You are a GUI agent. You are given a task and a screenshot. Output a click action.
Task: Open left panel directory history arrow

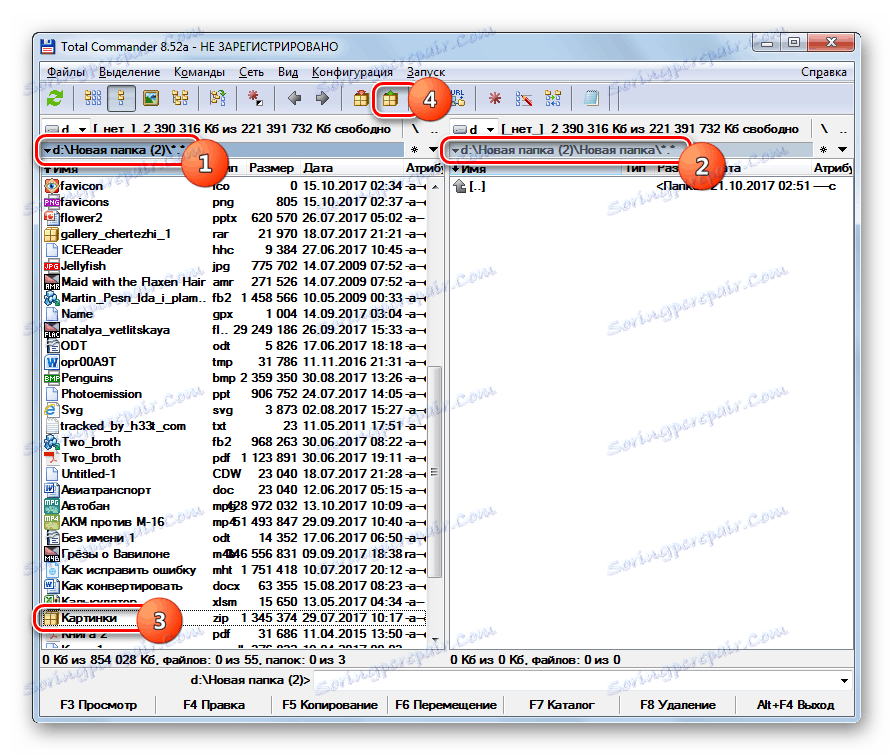pos(433,150)
